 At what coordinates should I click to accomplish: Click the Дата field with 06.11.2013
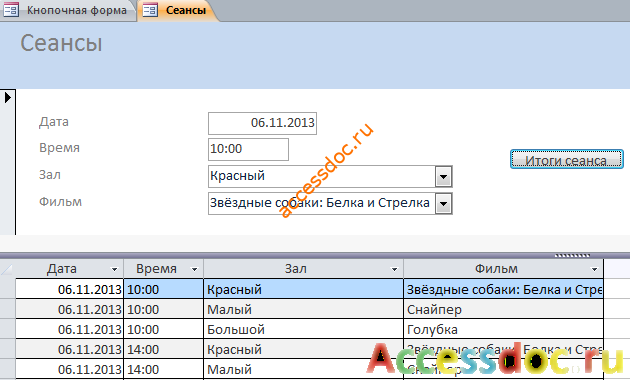click(262, 123)
